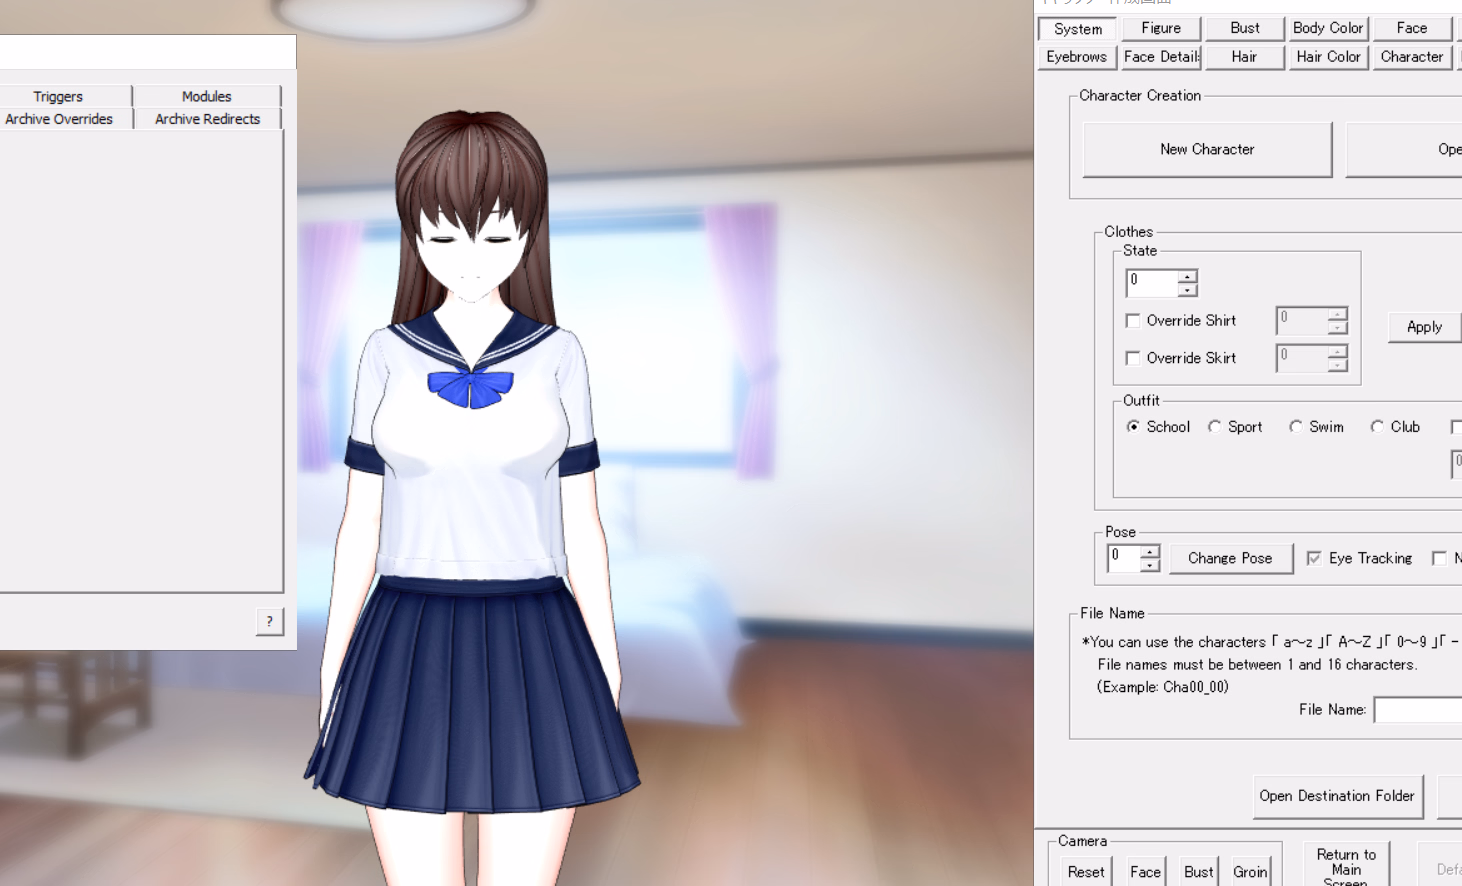Reset the camera view

click(1086, 872)
